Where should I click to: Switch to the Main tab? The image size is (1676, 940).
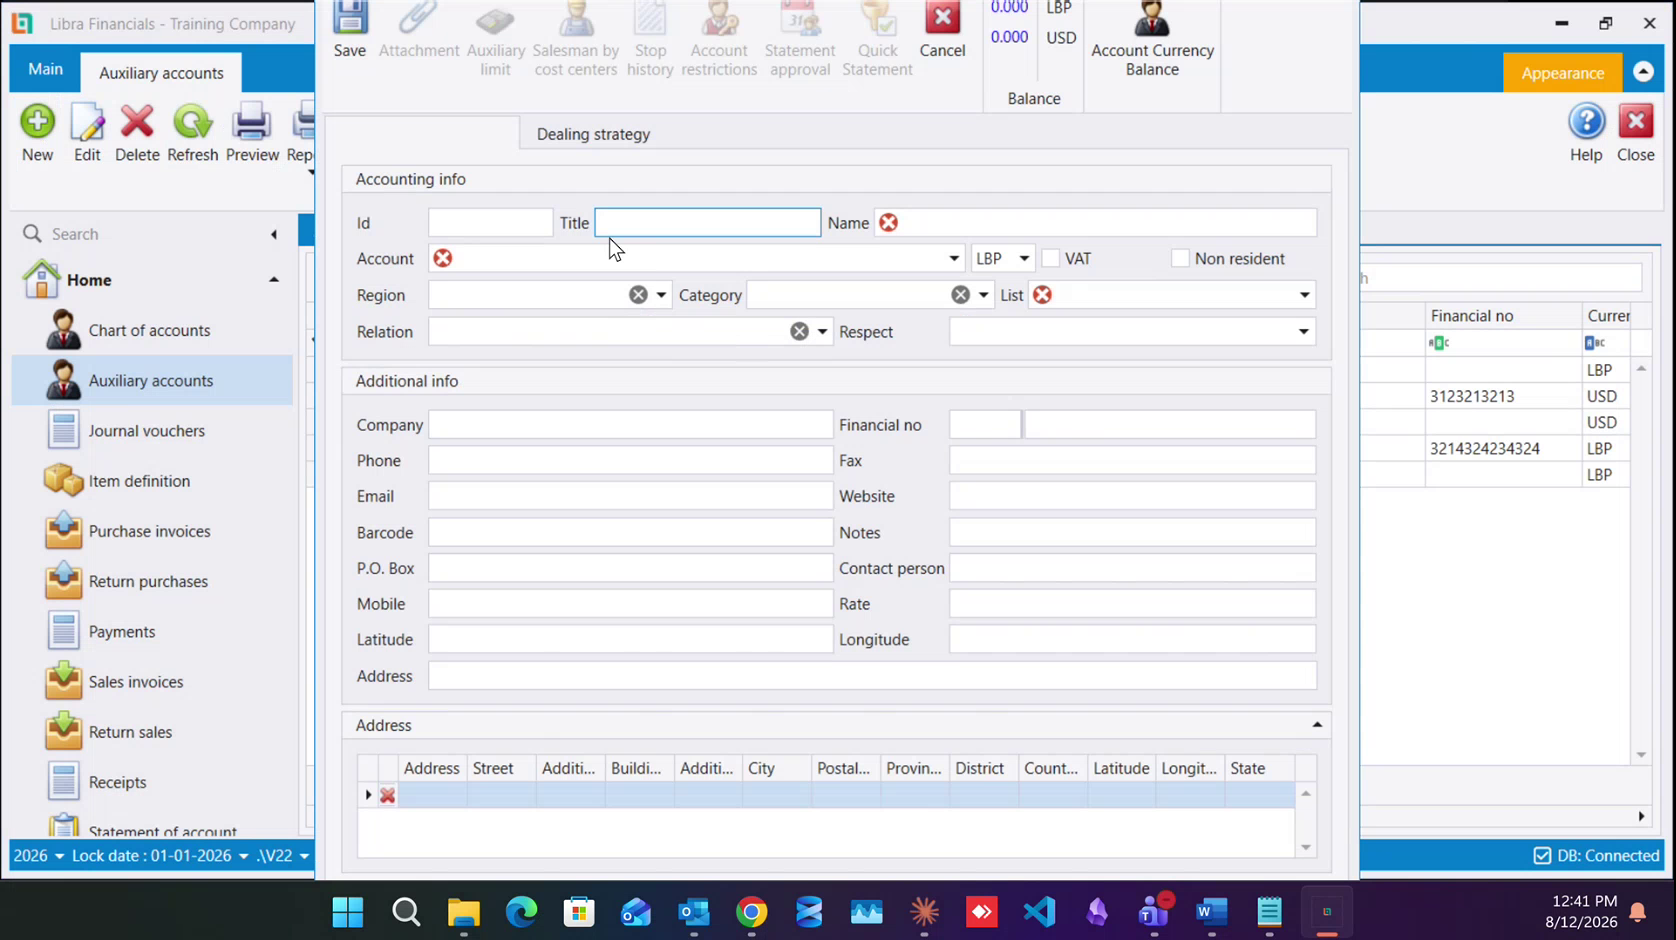point(45,69)
